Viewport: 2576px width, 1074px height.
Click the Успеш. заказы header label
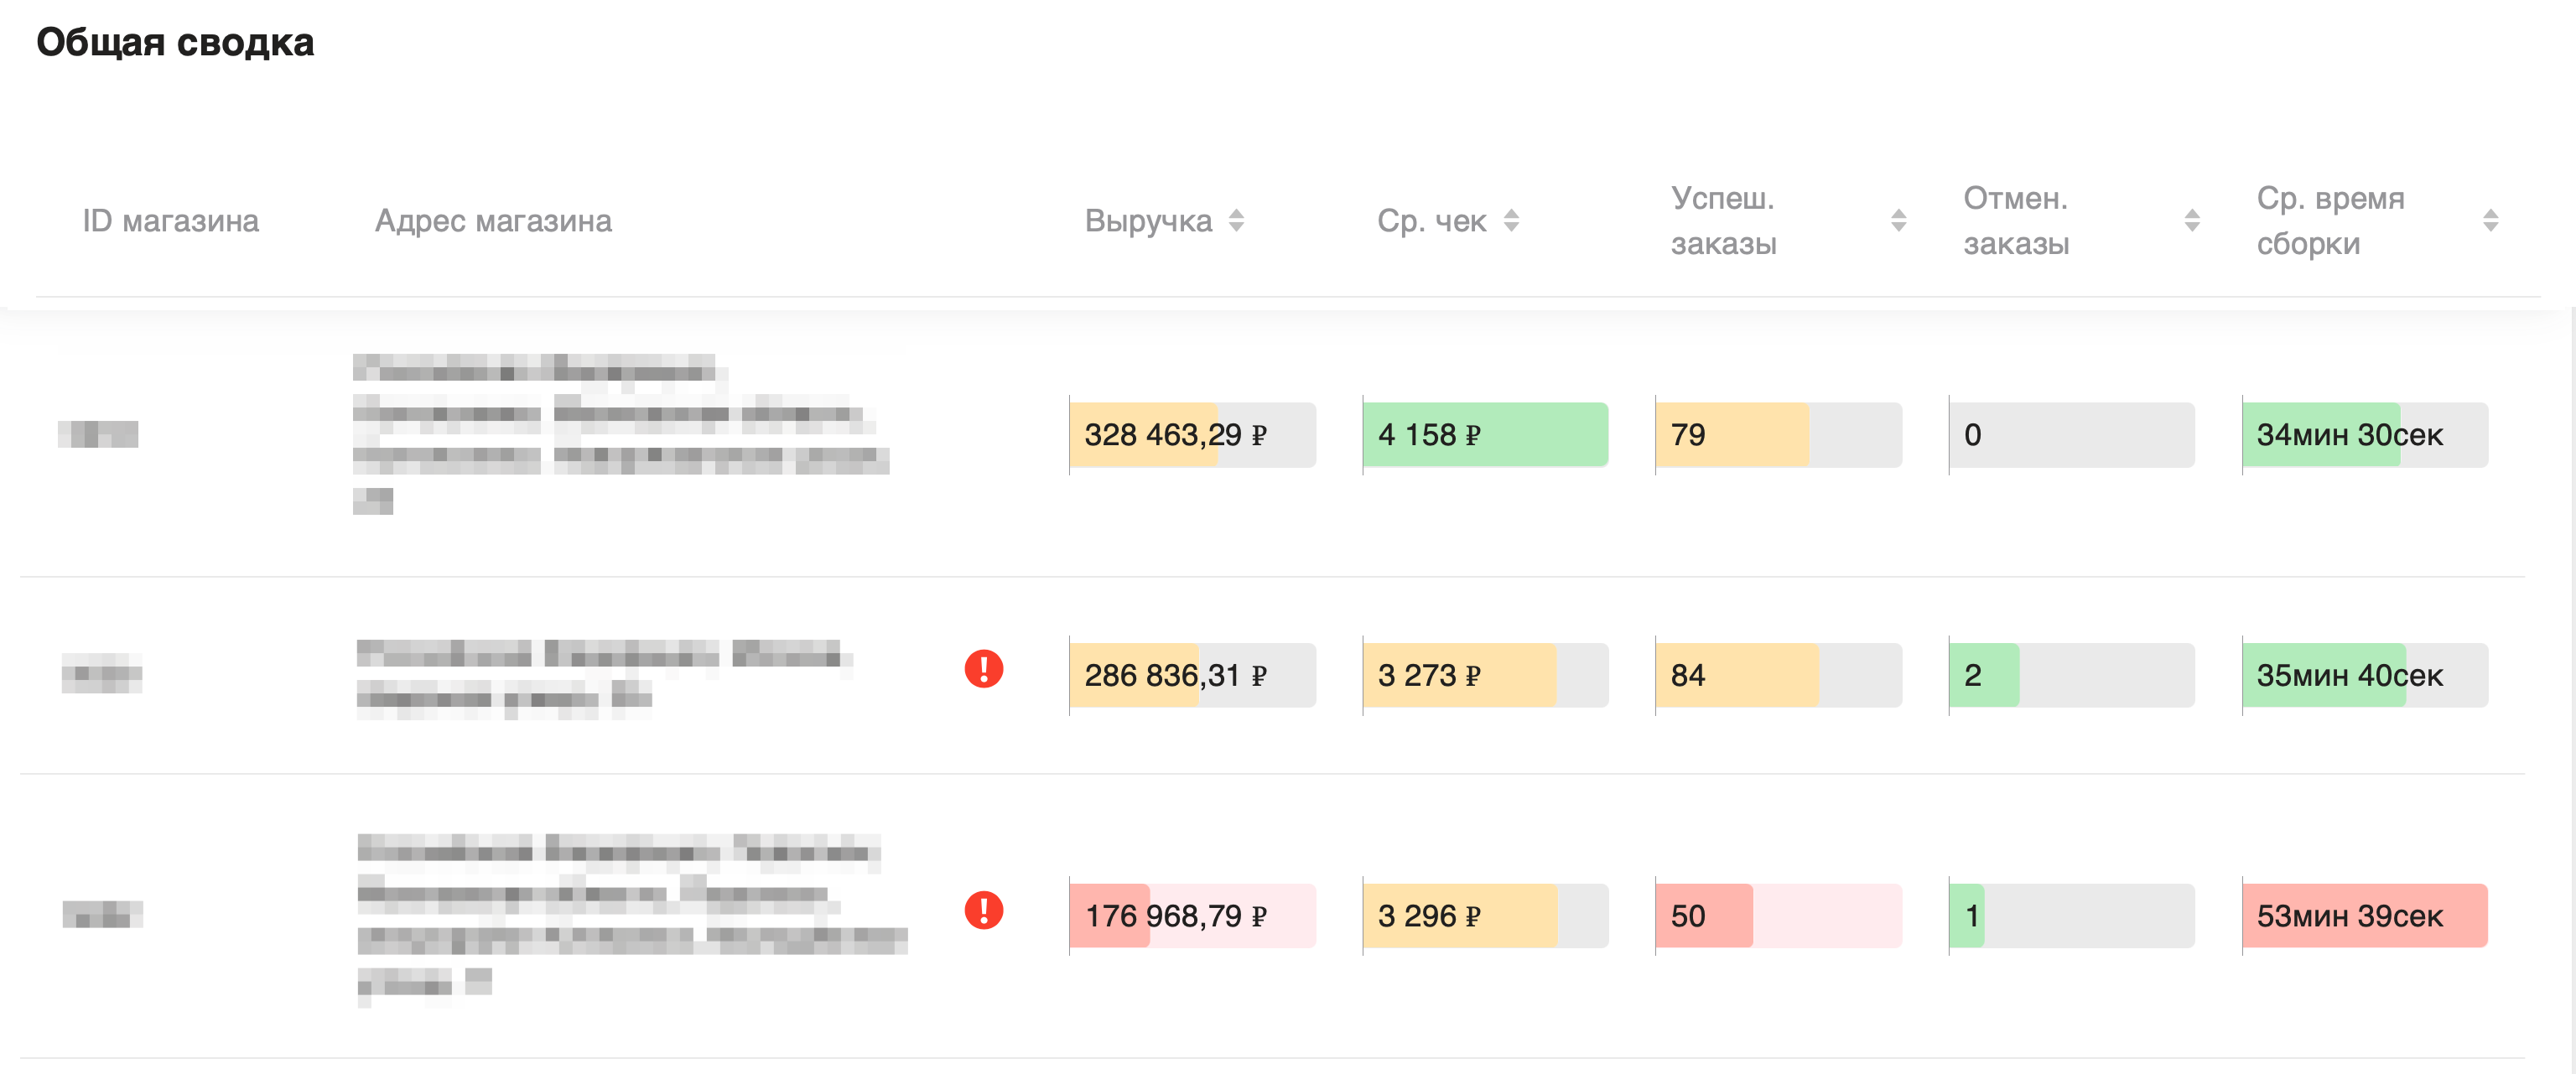pos(1723,220)
